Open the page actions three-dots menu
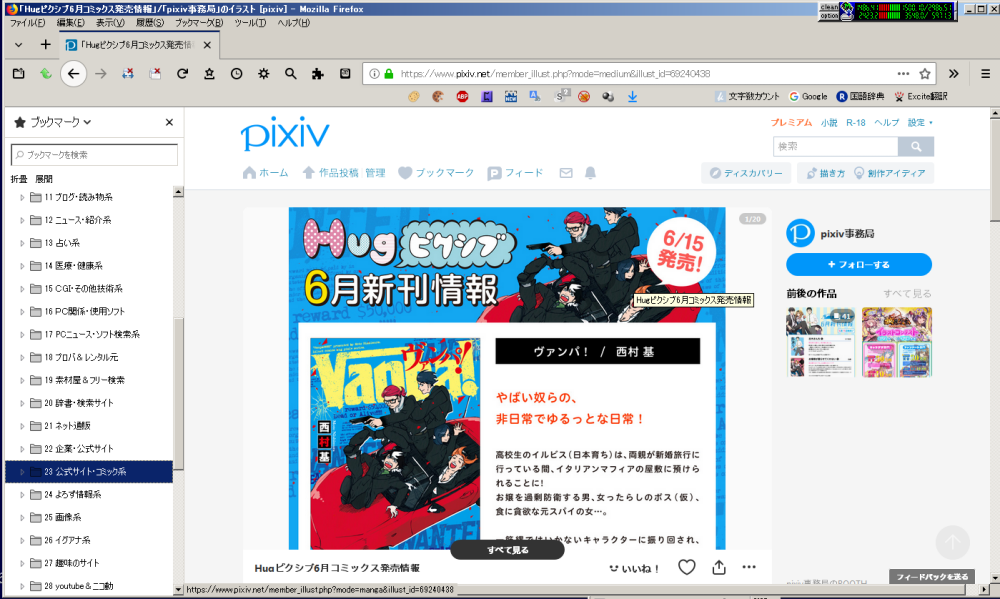Screen dimensions: 1000x599 pyautogui.click(x=903, y=74)
